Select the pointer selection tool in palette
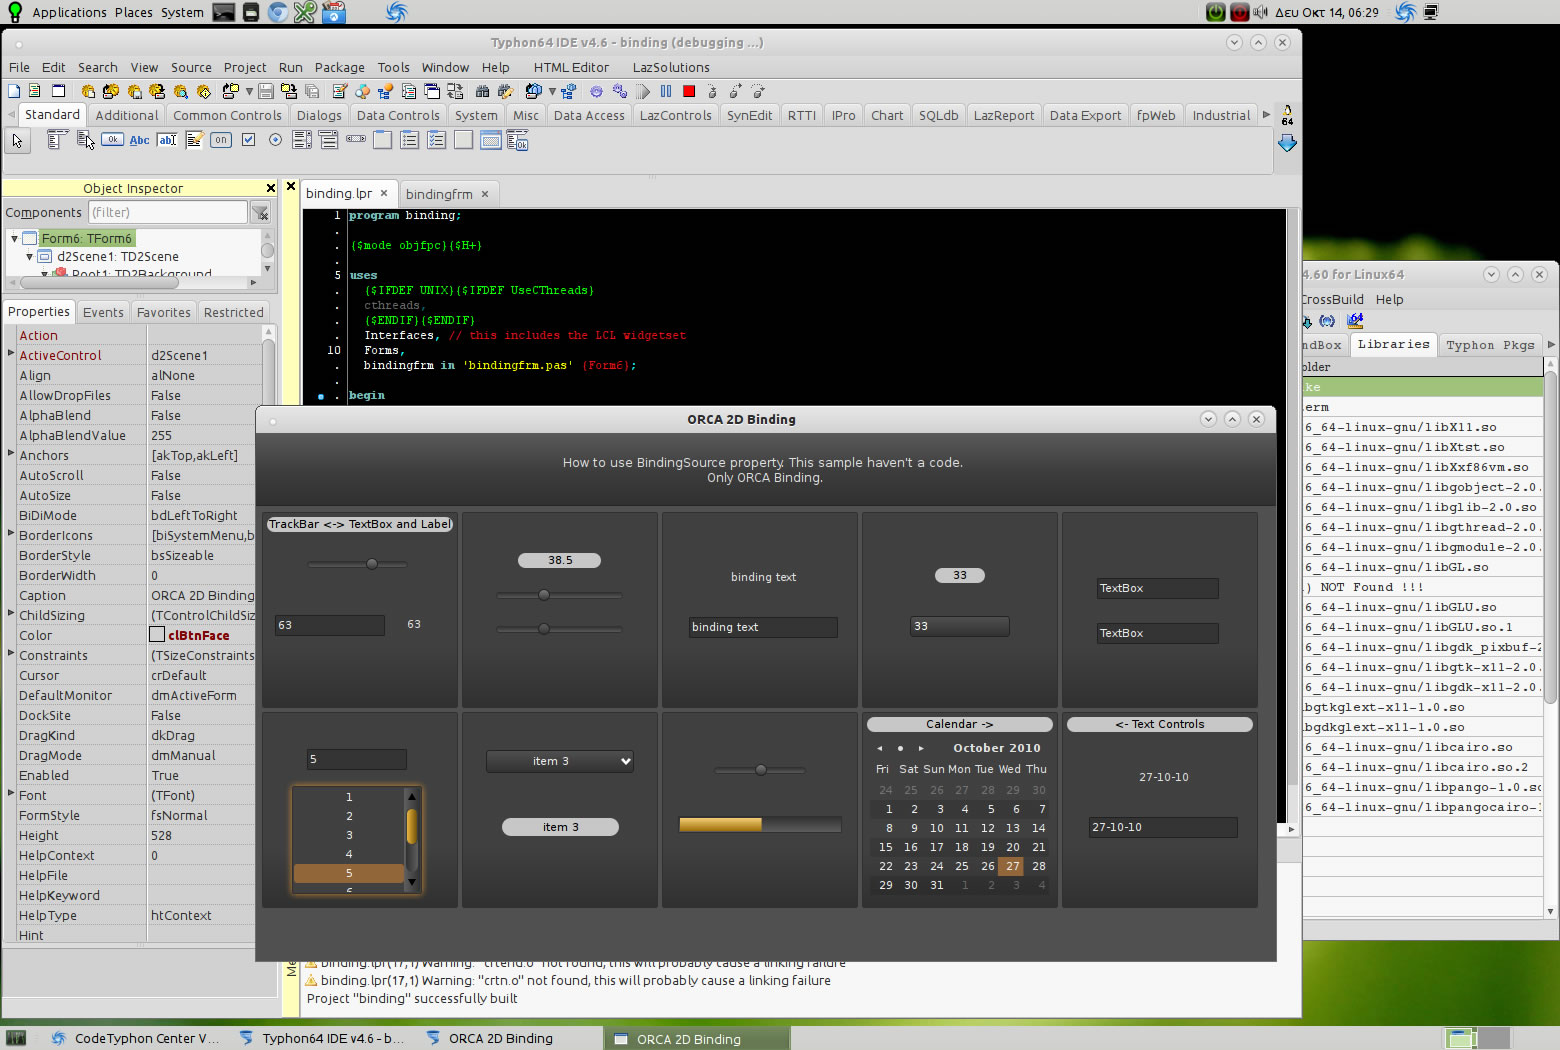 point(17,141)
